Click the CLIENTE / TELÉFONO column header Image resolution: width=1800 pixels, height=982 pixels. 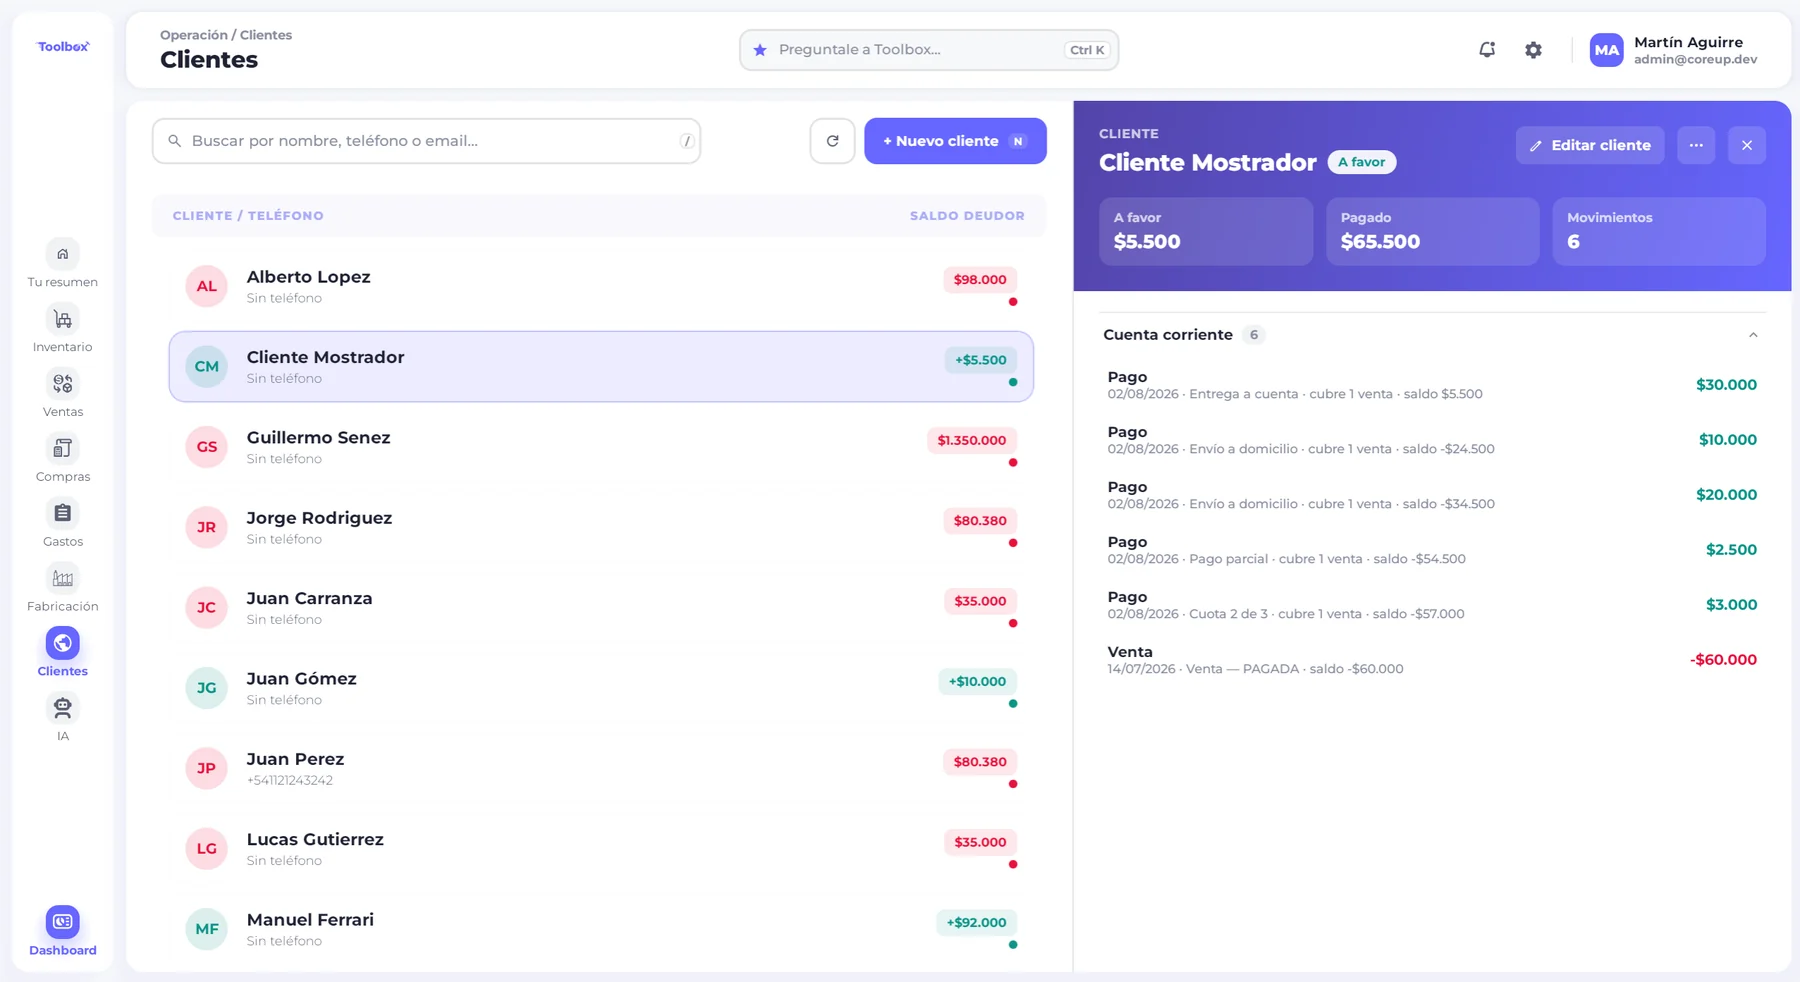(x=248, y=216)
